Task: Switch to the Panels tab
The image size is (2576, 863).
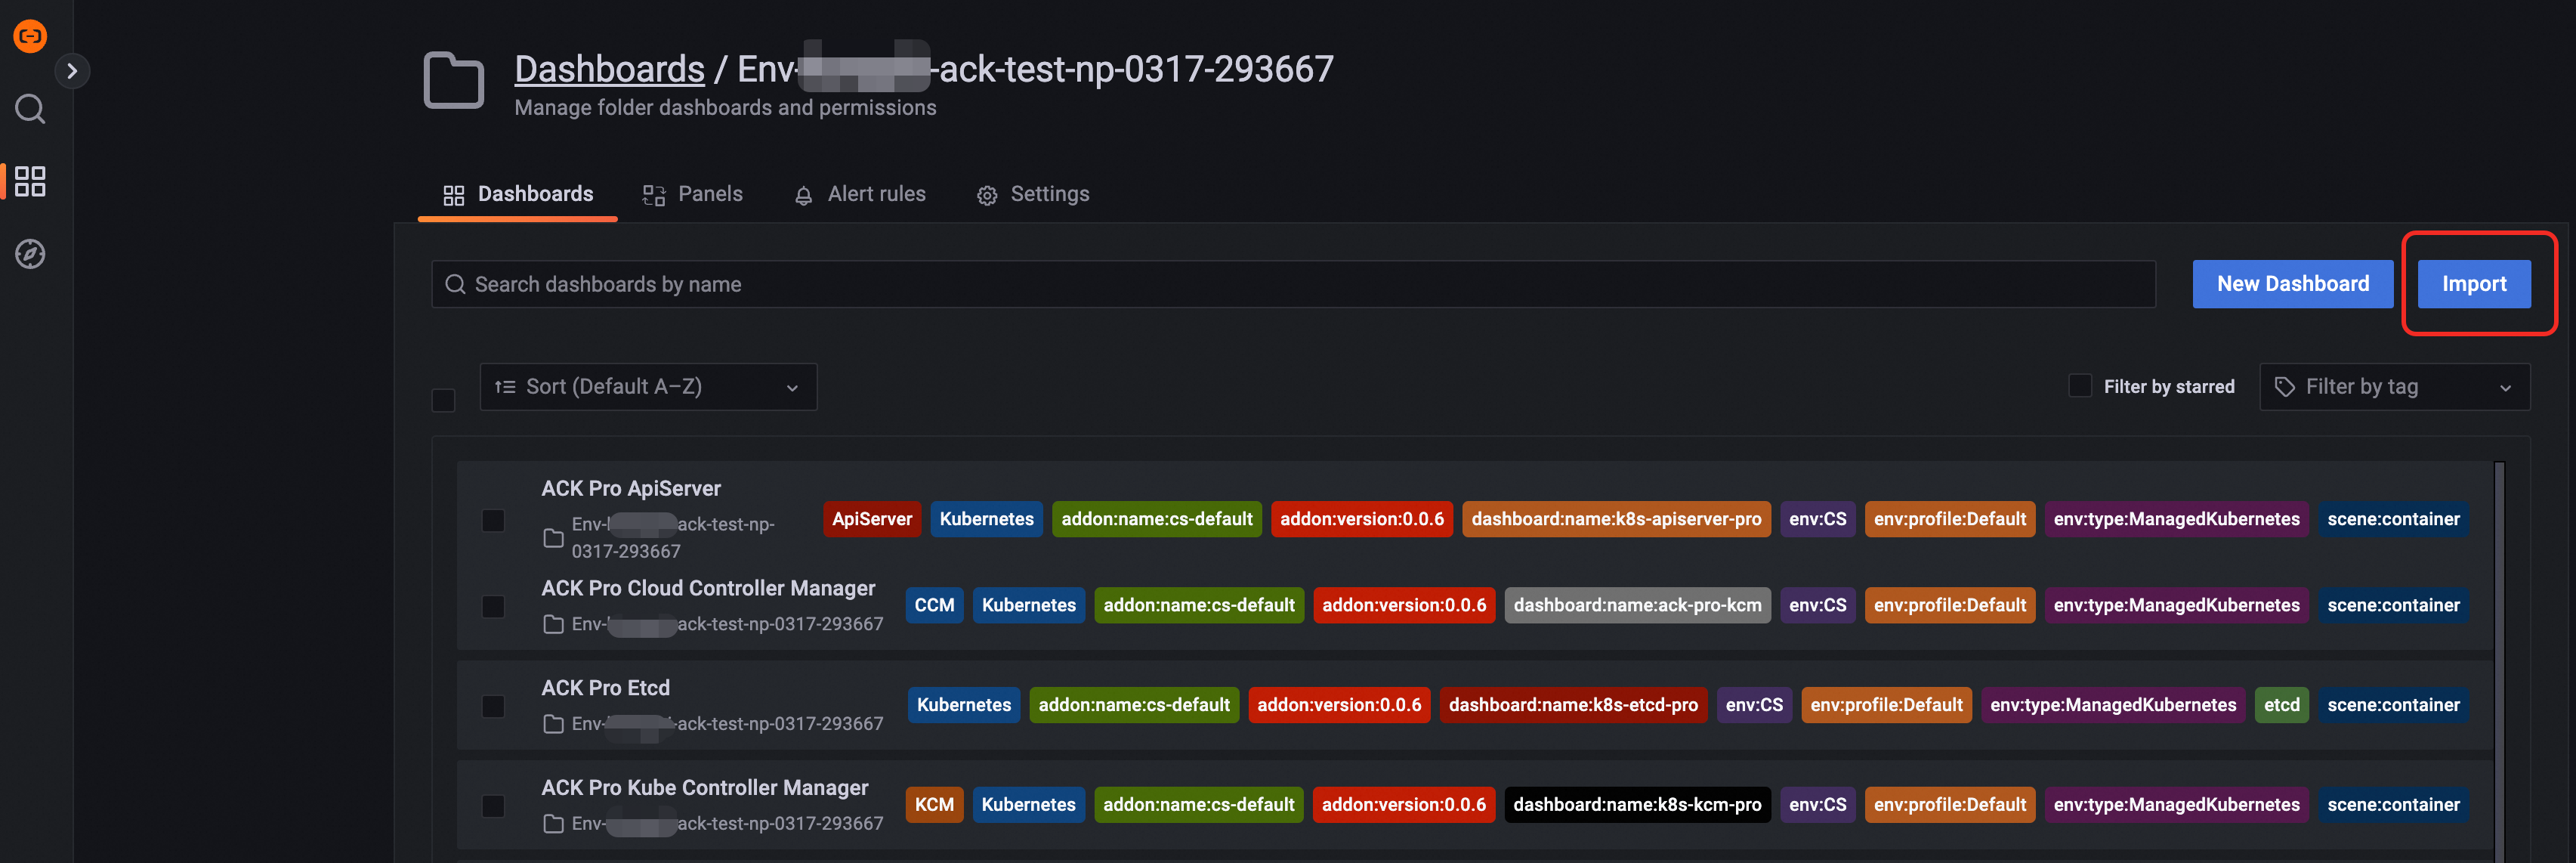Action: 692,194
